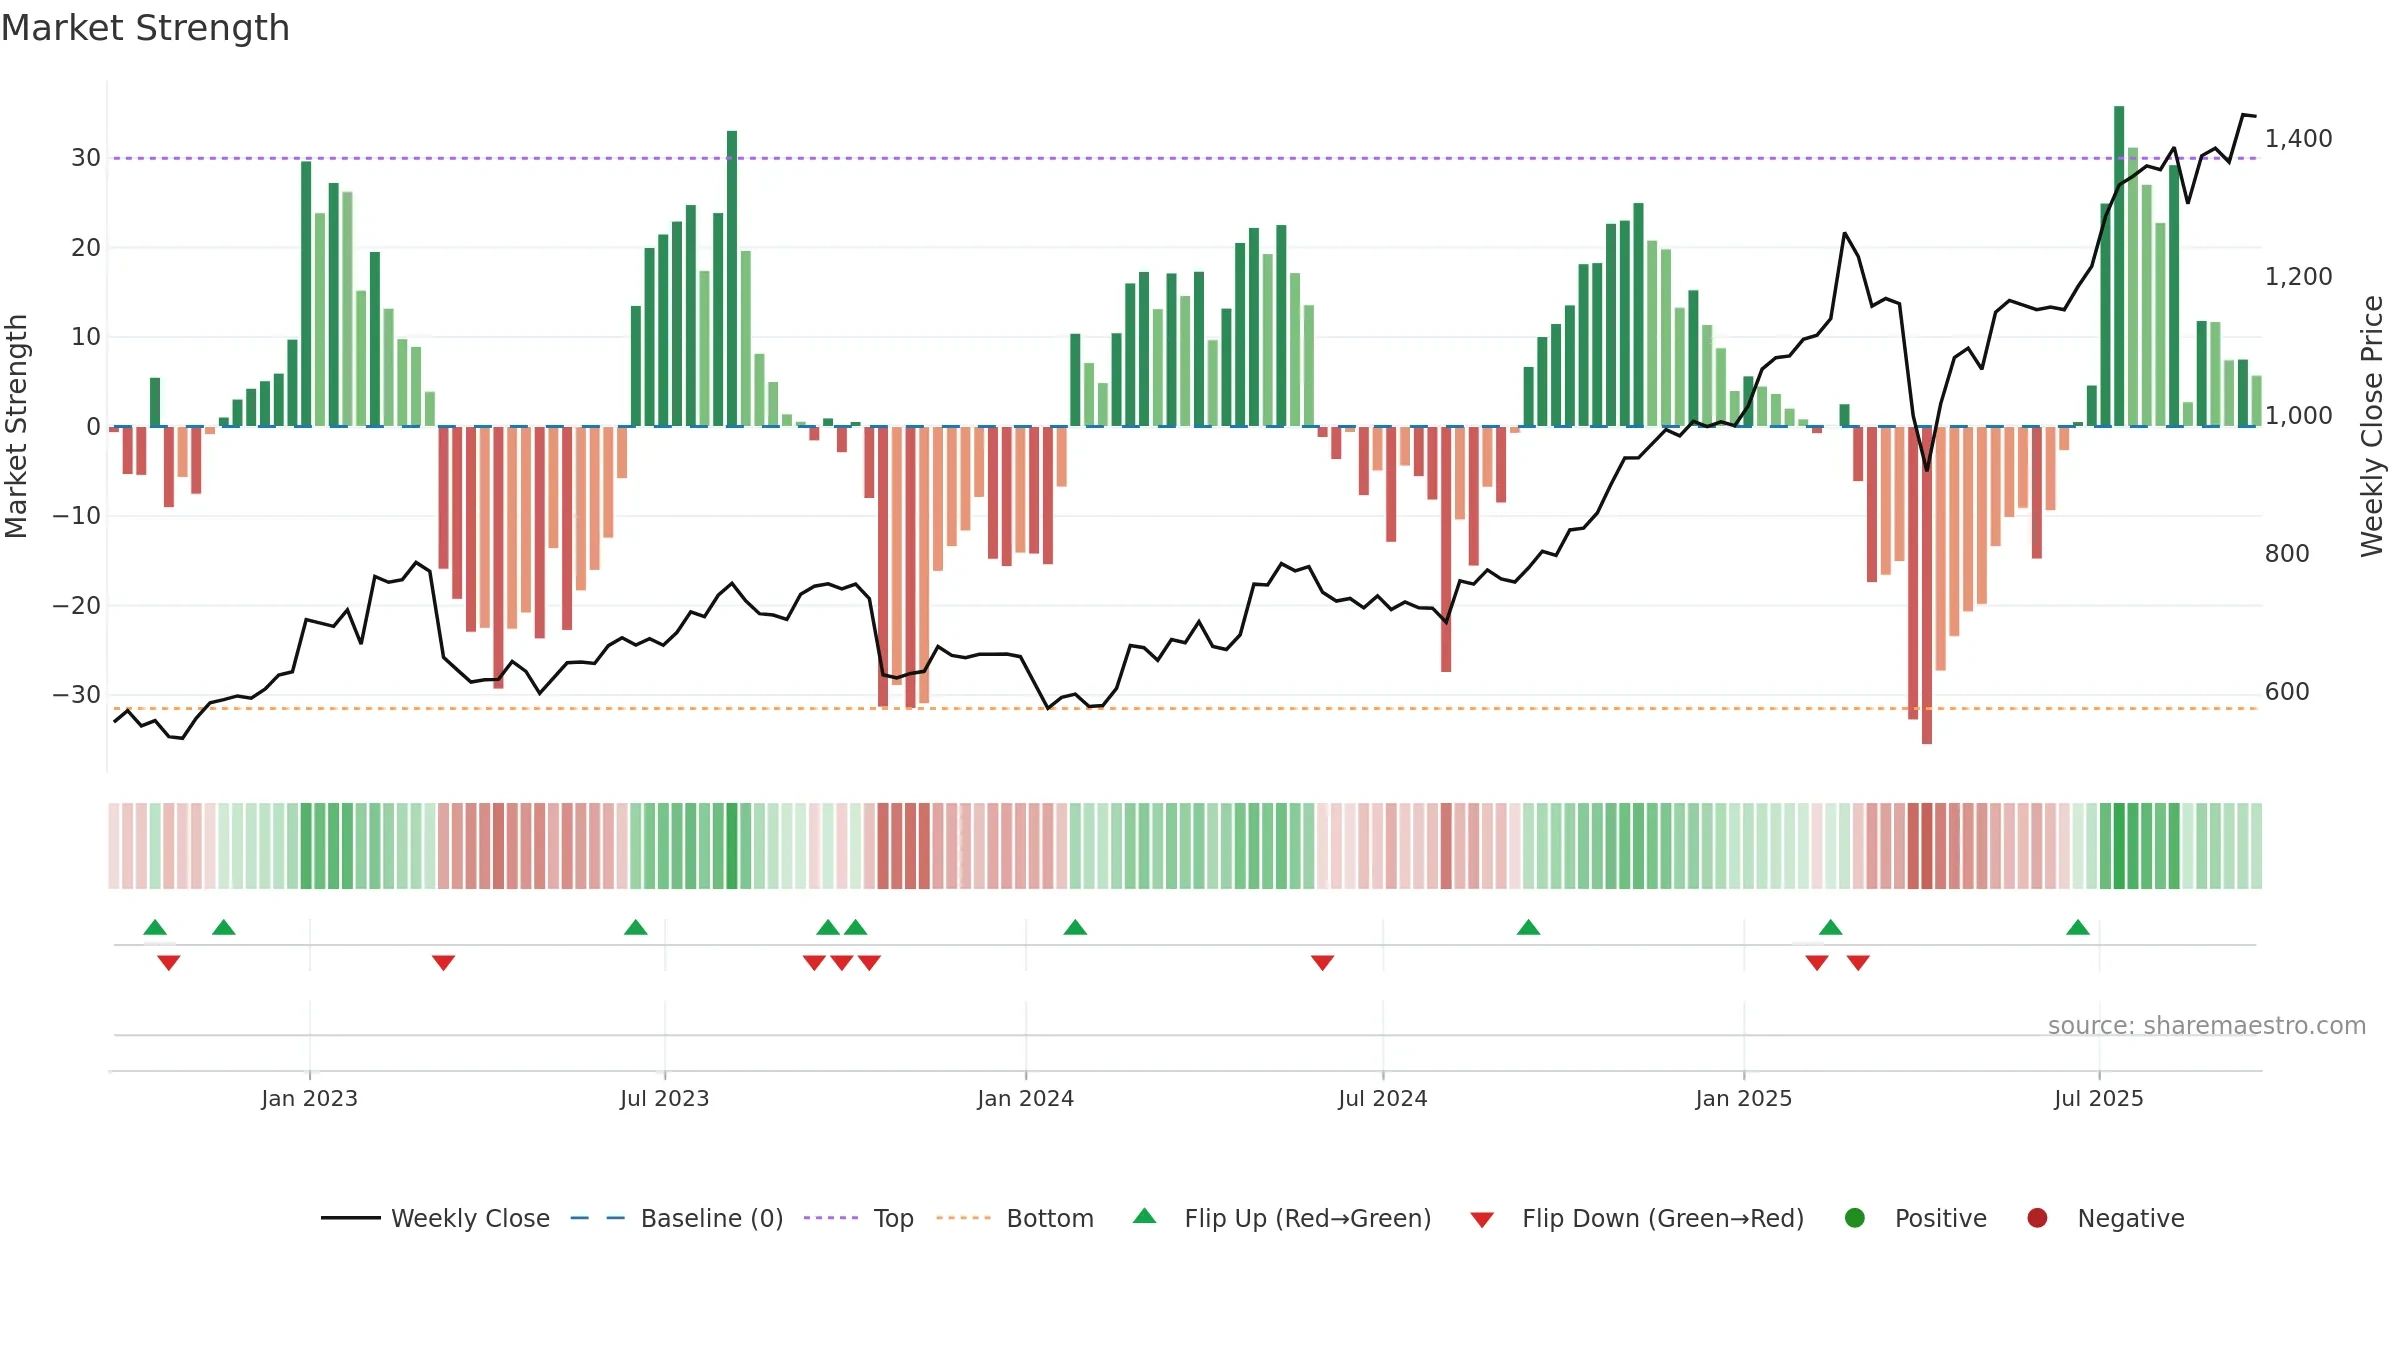Select the Flip Up marker nearest Jan 2024
2400x1350 pixels.
point(1075,927)
